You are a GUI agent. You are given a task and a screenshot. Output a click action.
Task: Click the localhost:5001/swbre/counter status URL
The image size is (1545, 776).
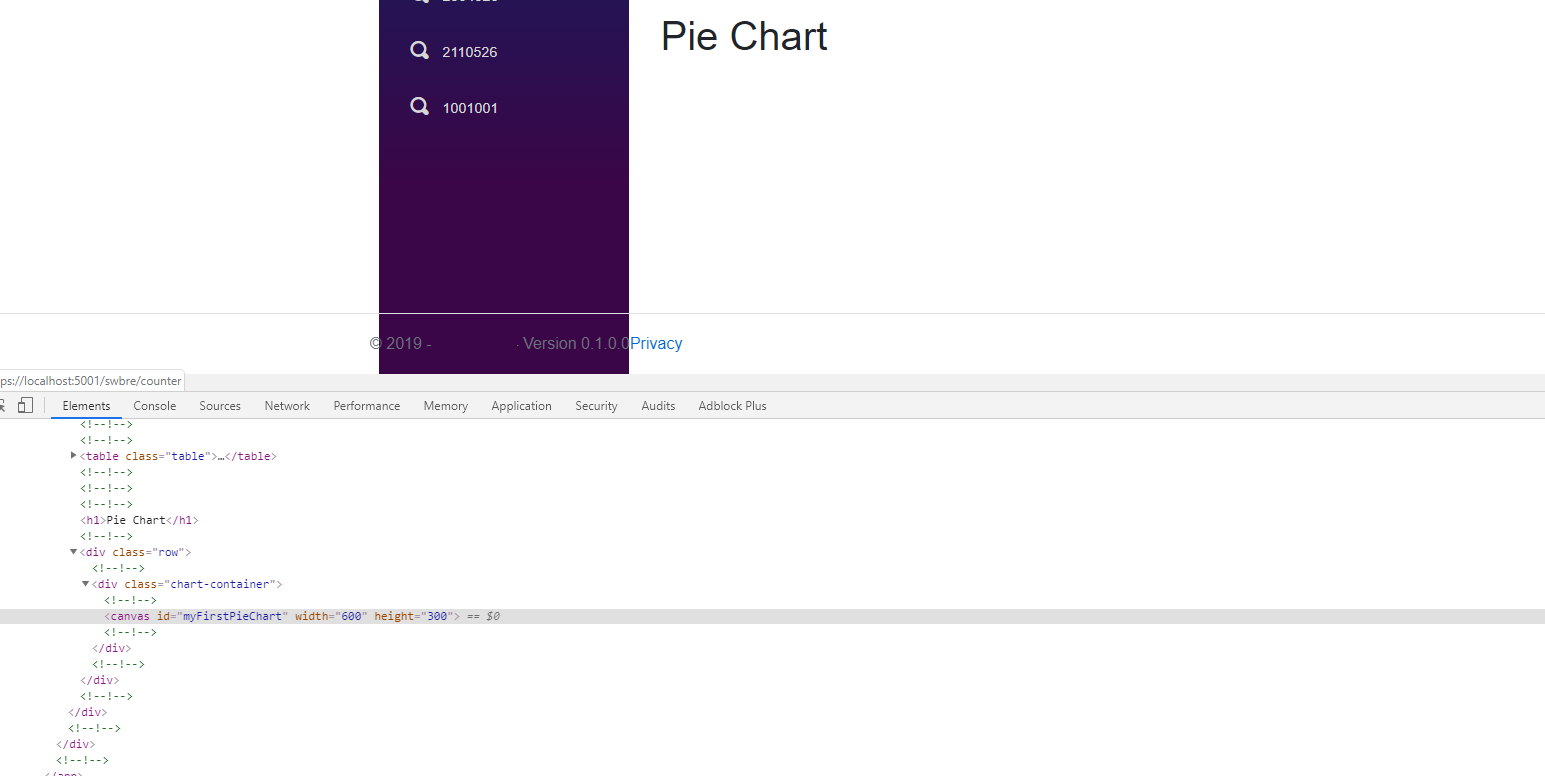[91, 381]
